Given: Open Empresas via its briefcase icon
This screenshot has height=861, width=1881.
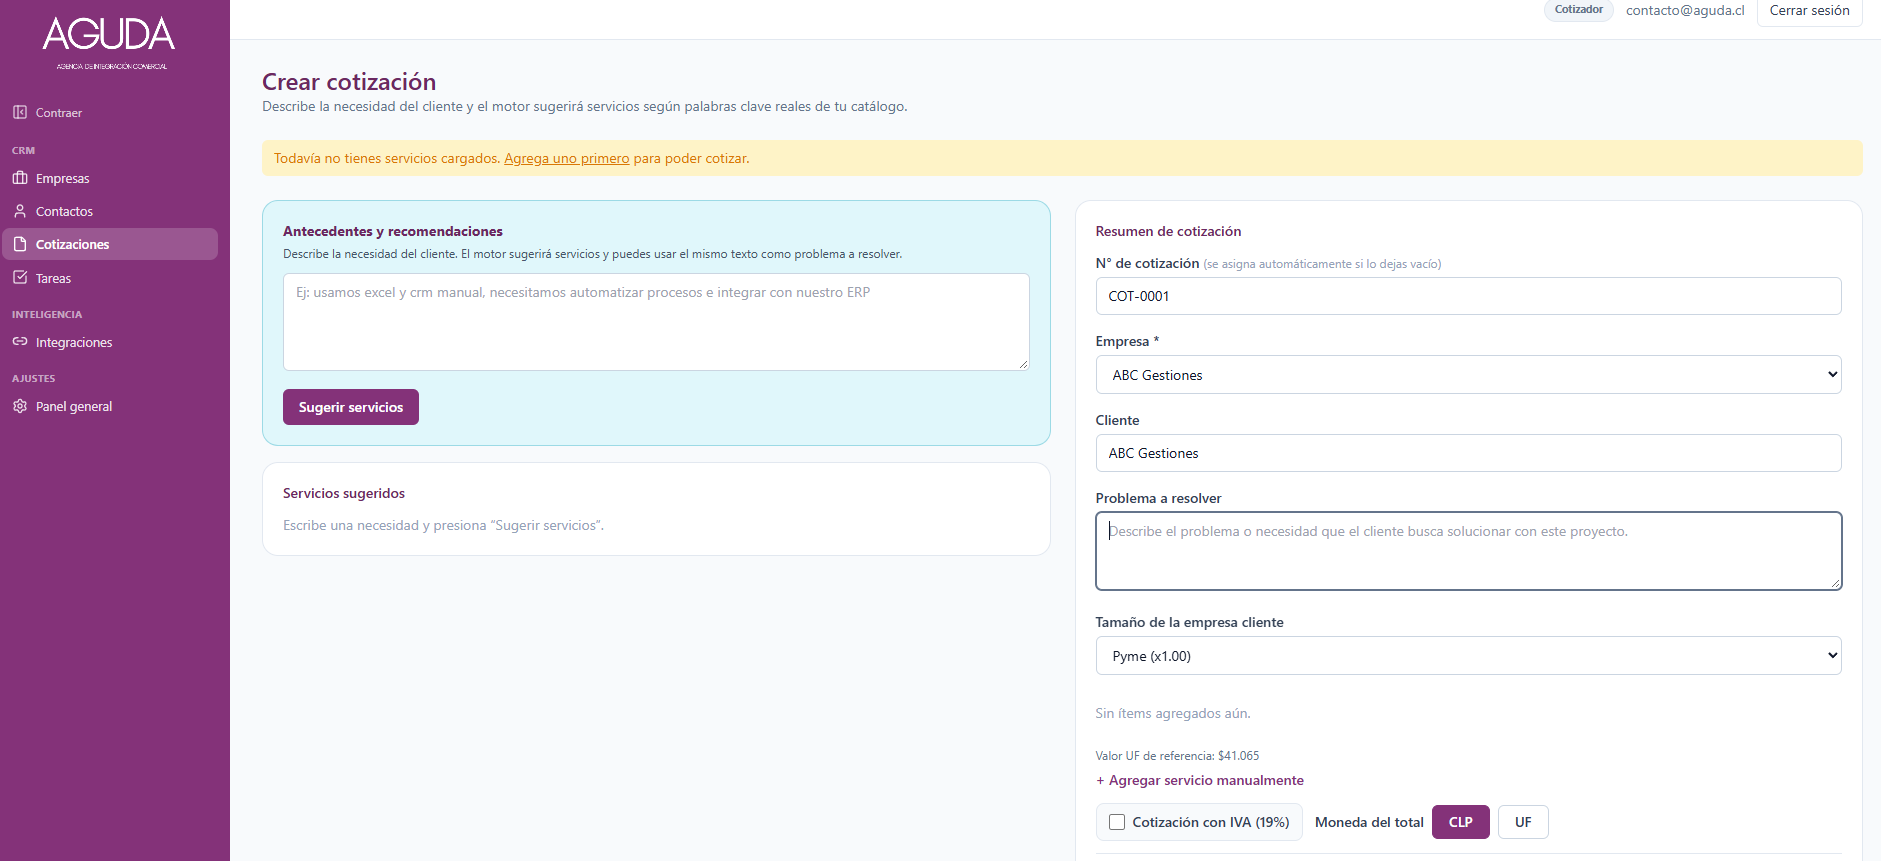Looking at the screenshot, I should [x=20, y=178].
